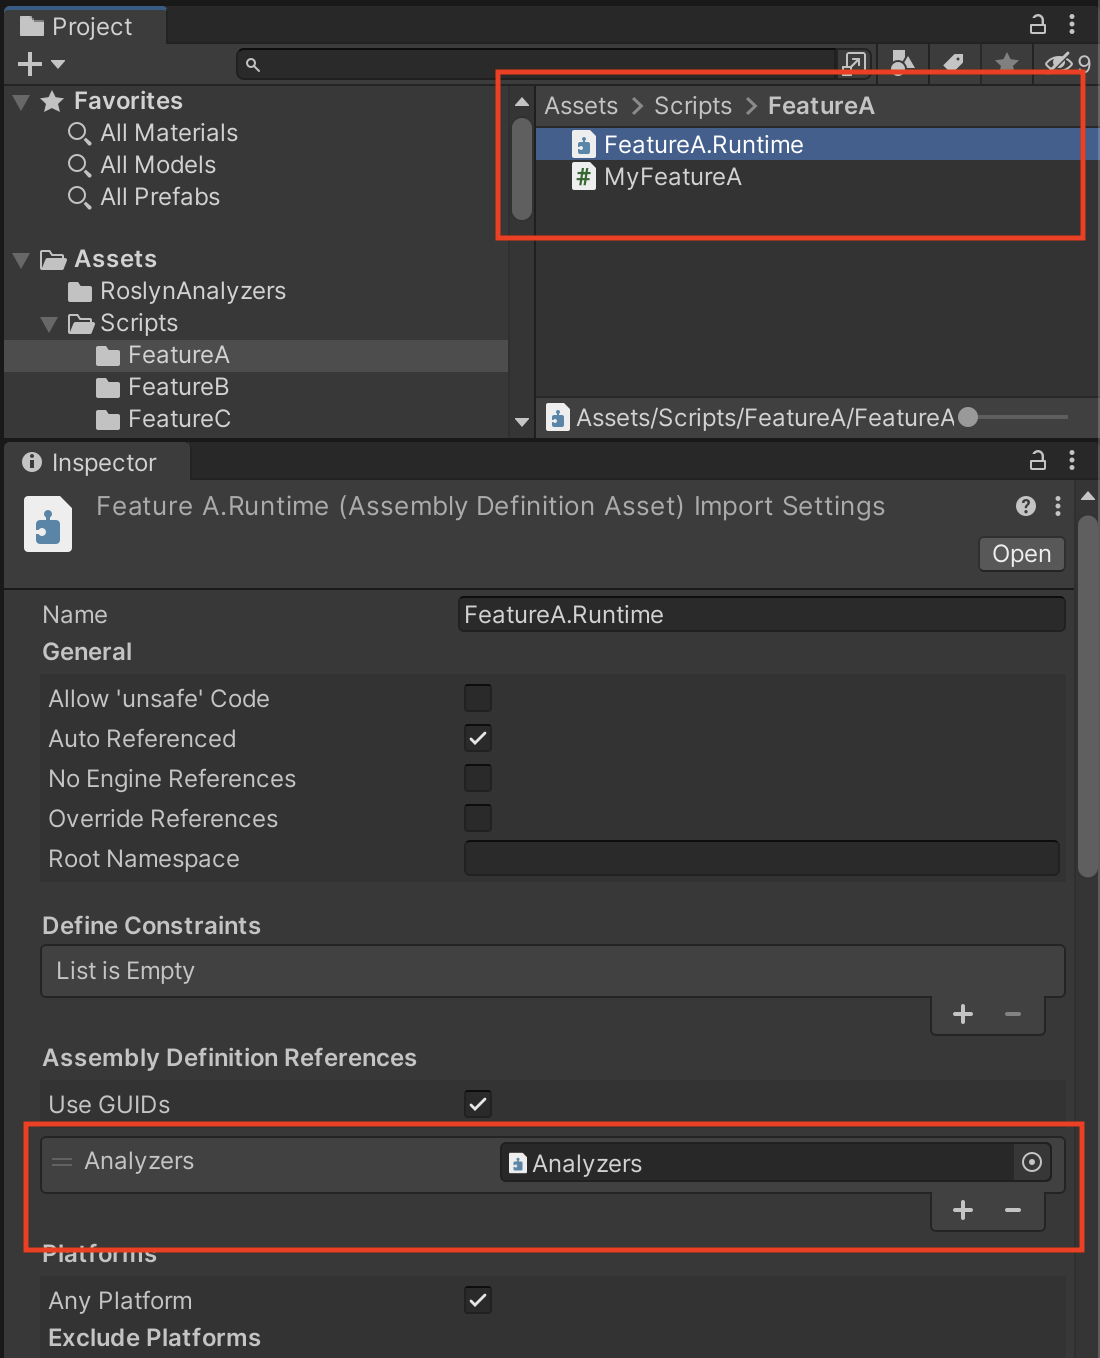Remove a Define Constraint with minus
The height and width of the screenshot is (1358, 1100).
pos(1013,1014)
